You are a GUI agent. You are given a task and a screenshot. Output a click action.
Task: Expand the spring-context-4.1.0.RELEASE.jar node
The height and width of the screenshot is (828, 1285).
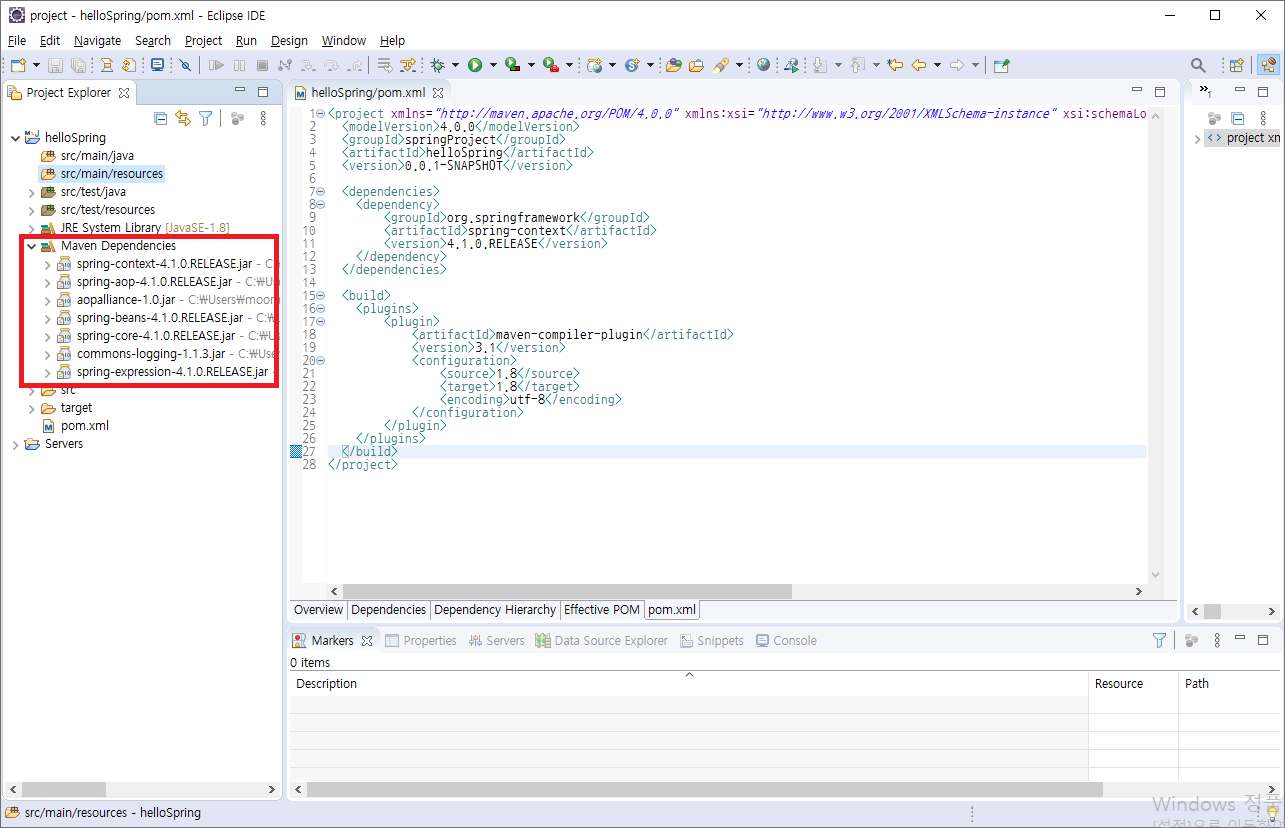coord(47,264)
